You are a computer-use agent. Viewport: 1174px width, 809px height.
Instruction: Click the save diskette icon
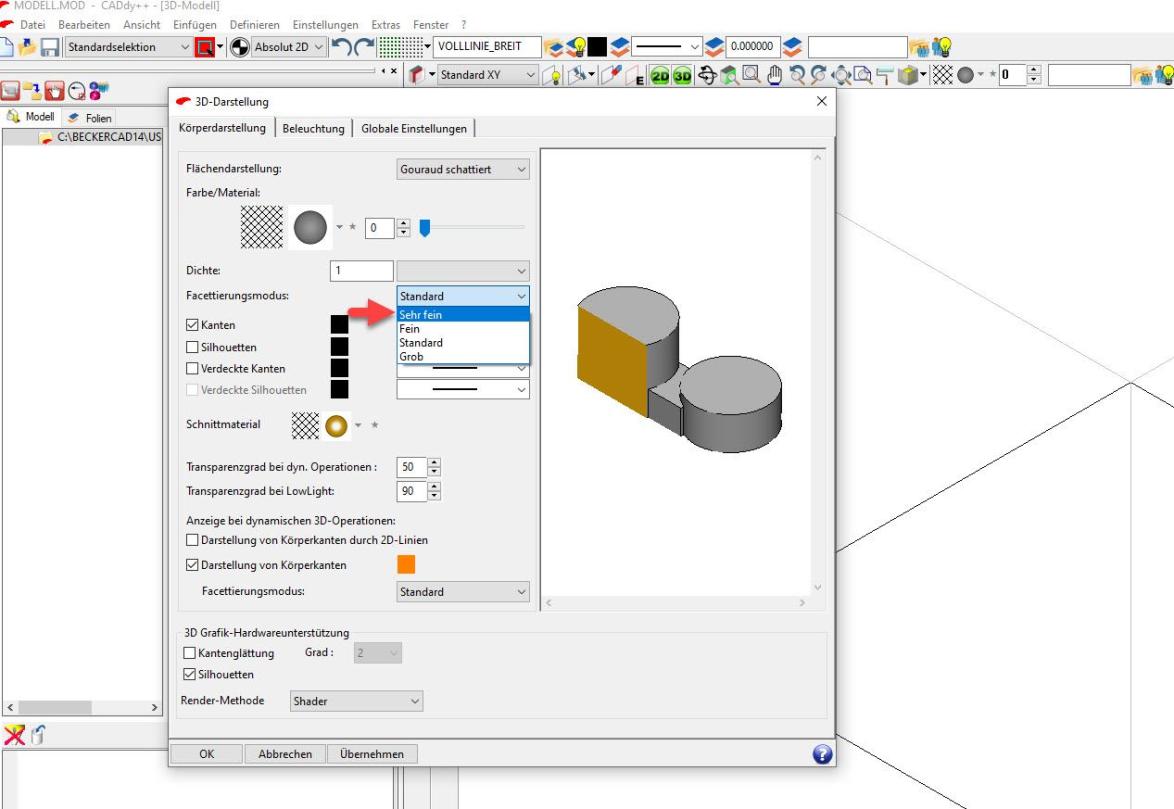(50, 47)
